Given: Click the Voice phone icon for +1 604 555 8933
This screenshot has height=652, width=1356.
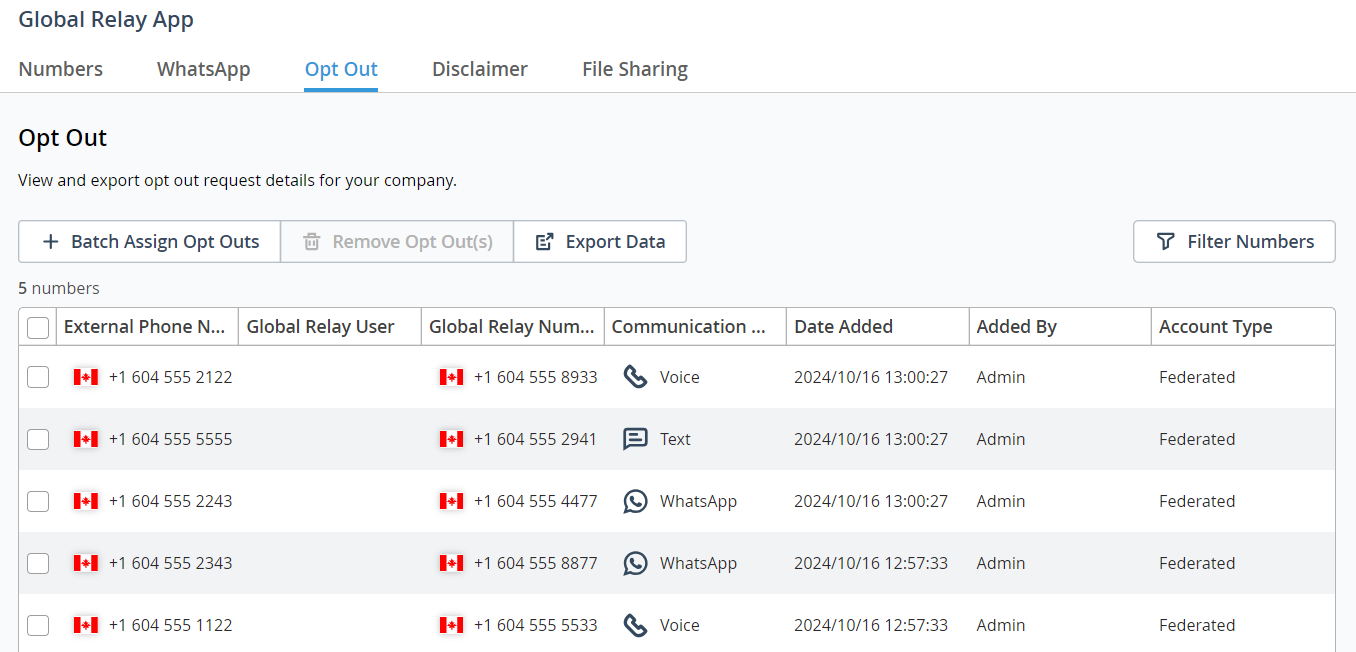Looking at the screenshot, I should 635,377.
